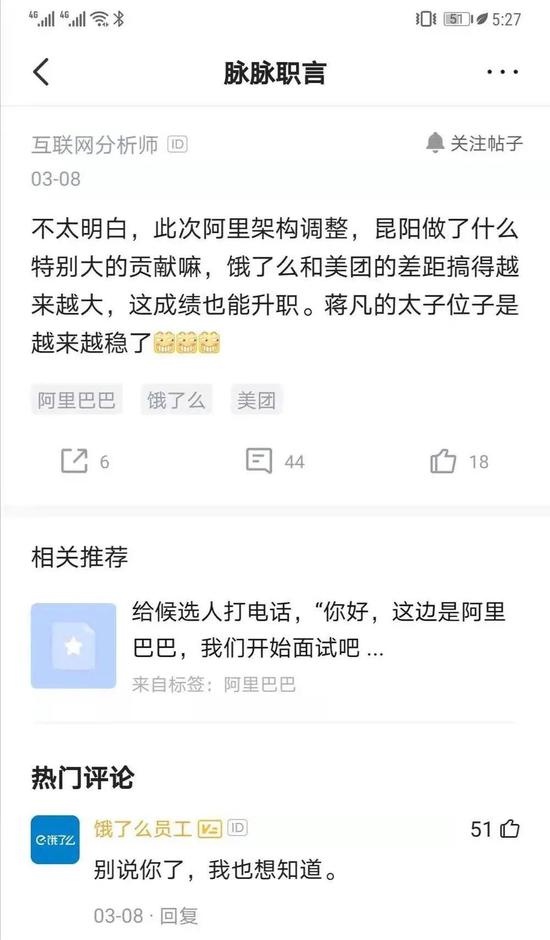Screen dimensions: 550x940
Task: Open comments via the comment bubble icon
Action: pos(259,461)
